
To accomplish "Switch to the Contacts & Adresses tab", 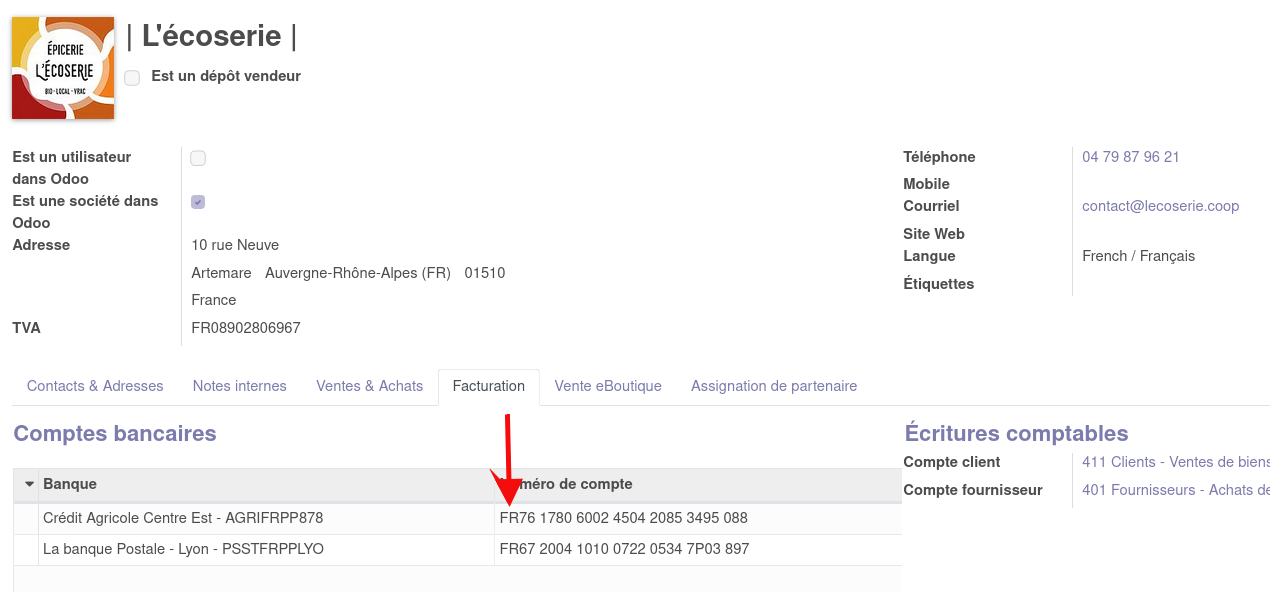I will point(95,386).
